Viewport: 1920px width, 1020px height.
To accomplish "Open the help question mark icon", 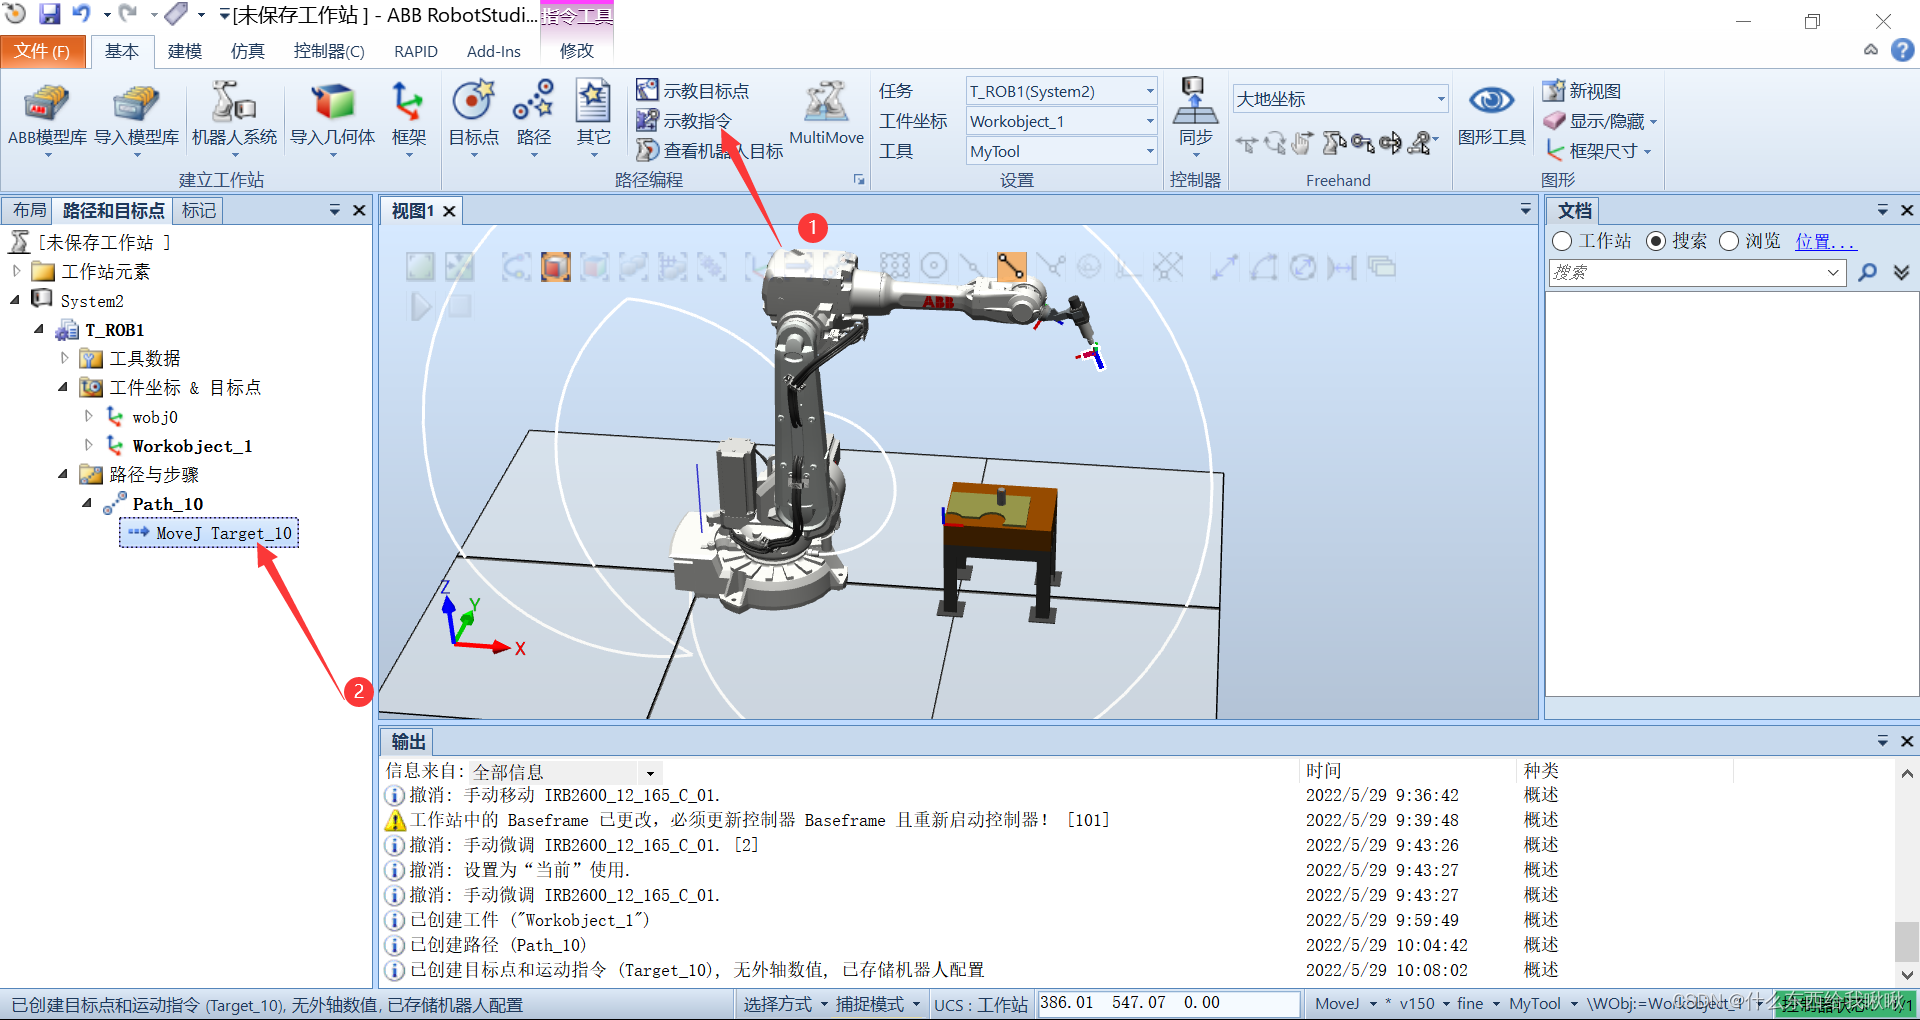I will click(1902, 50).
